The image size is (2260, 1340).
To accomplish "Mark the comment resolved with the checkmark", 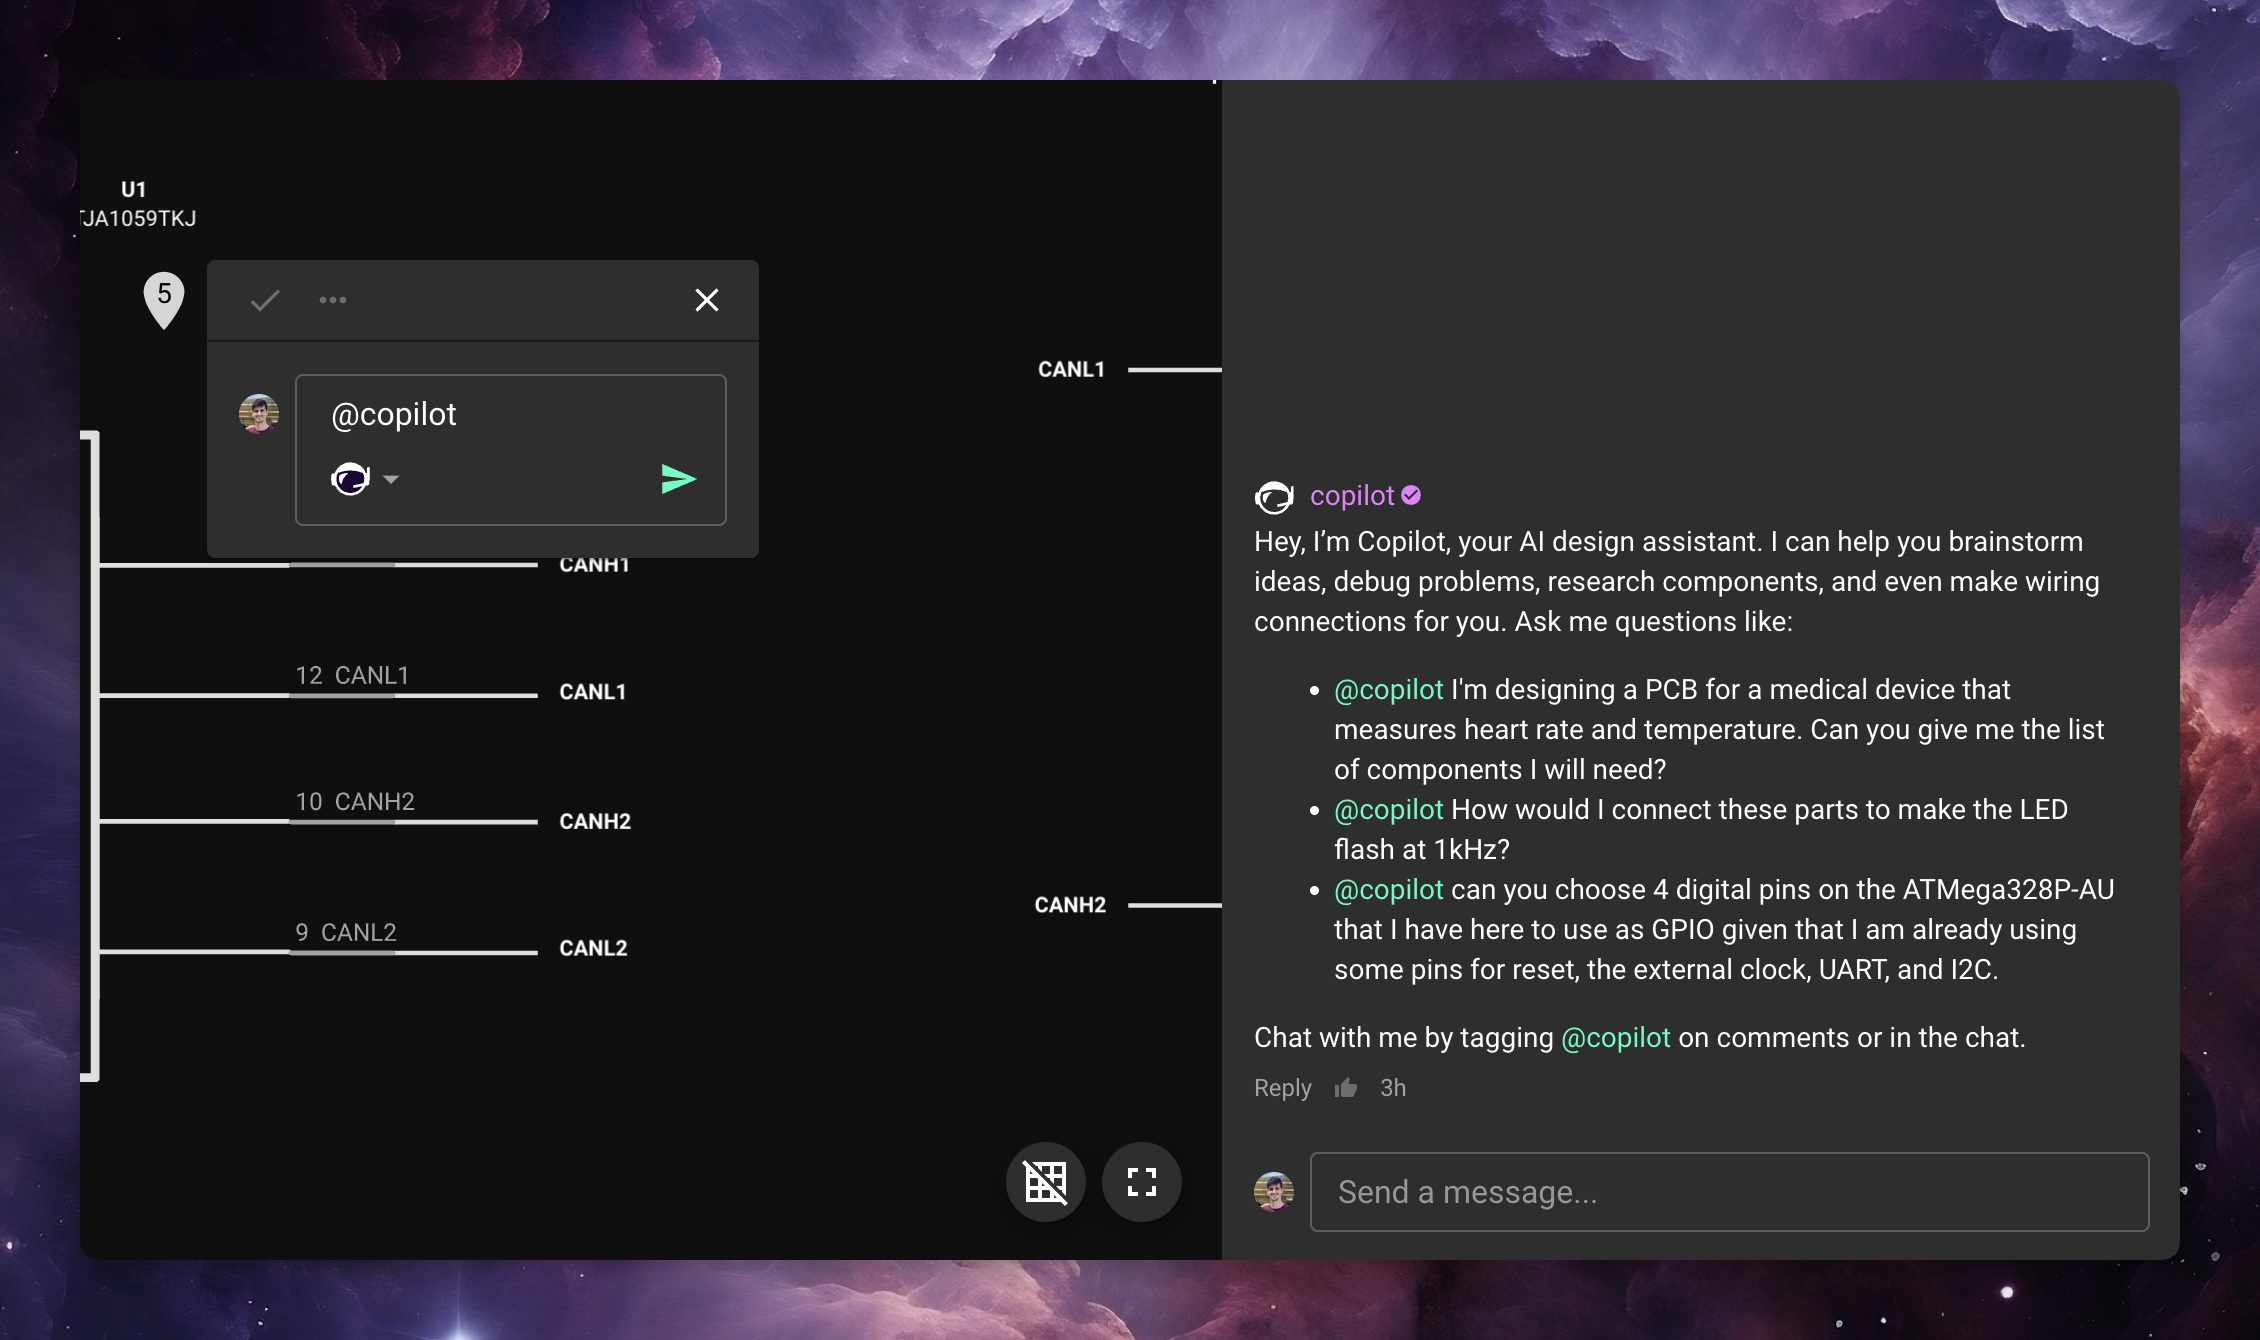I will pyautogui.click(x=263, y=299).
